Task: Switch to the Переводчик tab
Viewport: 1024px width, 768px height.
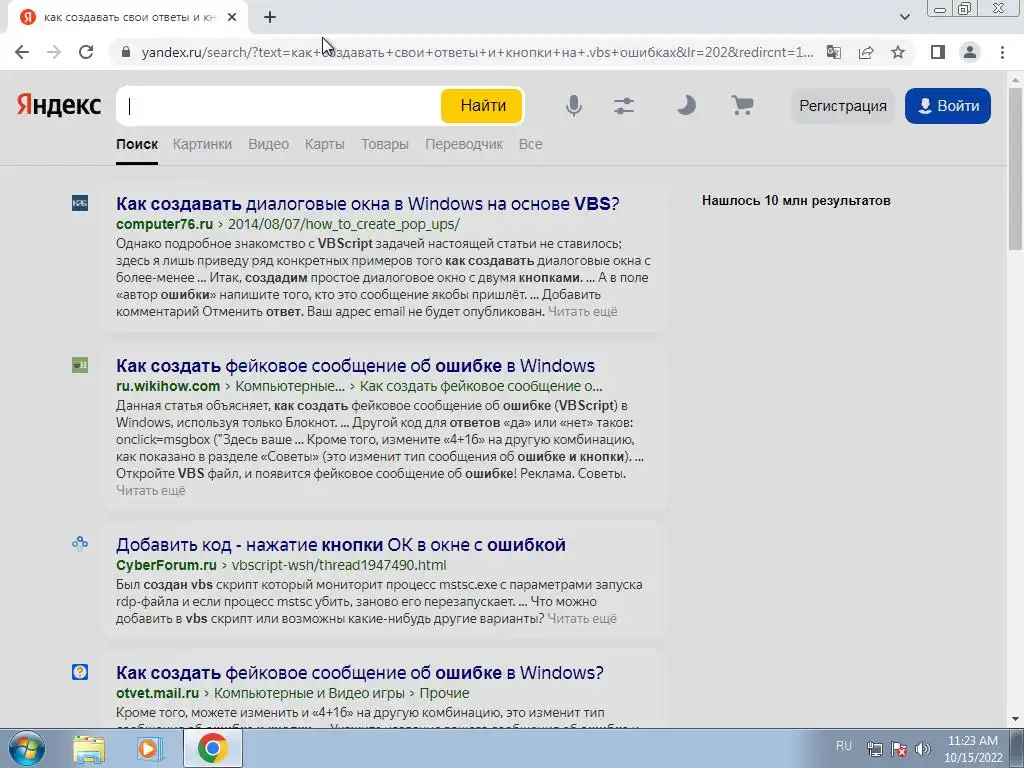Action: [464, 144]
